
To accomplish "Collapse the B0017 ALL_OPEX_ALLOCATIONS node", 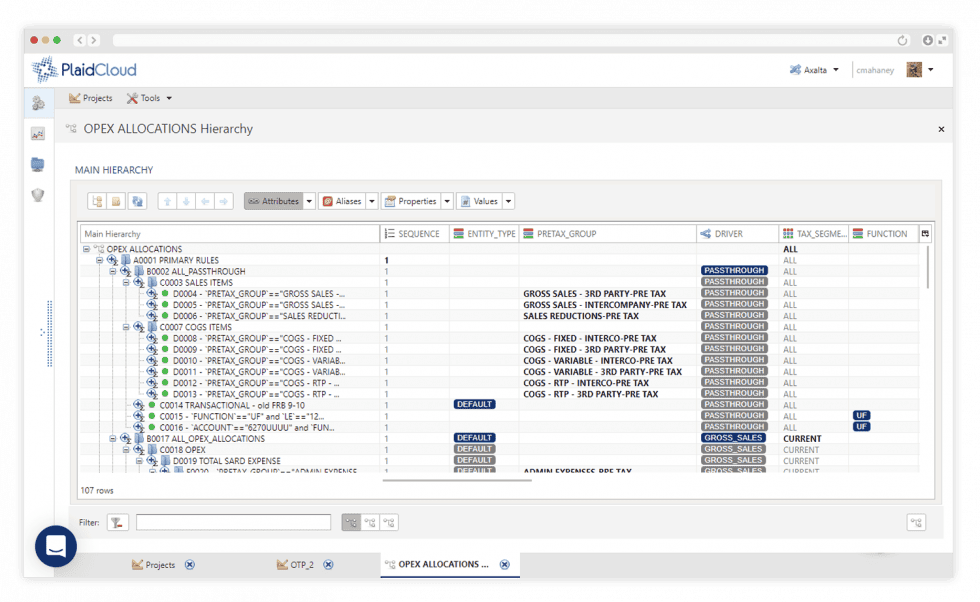I will [x=112, y=439].
